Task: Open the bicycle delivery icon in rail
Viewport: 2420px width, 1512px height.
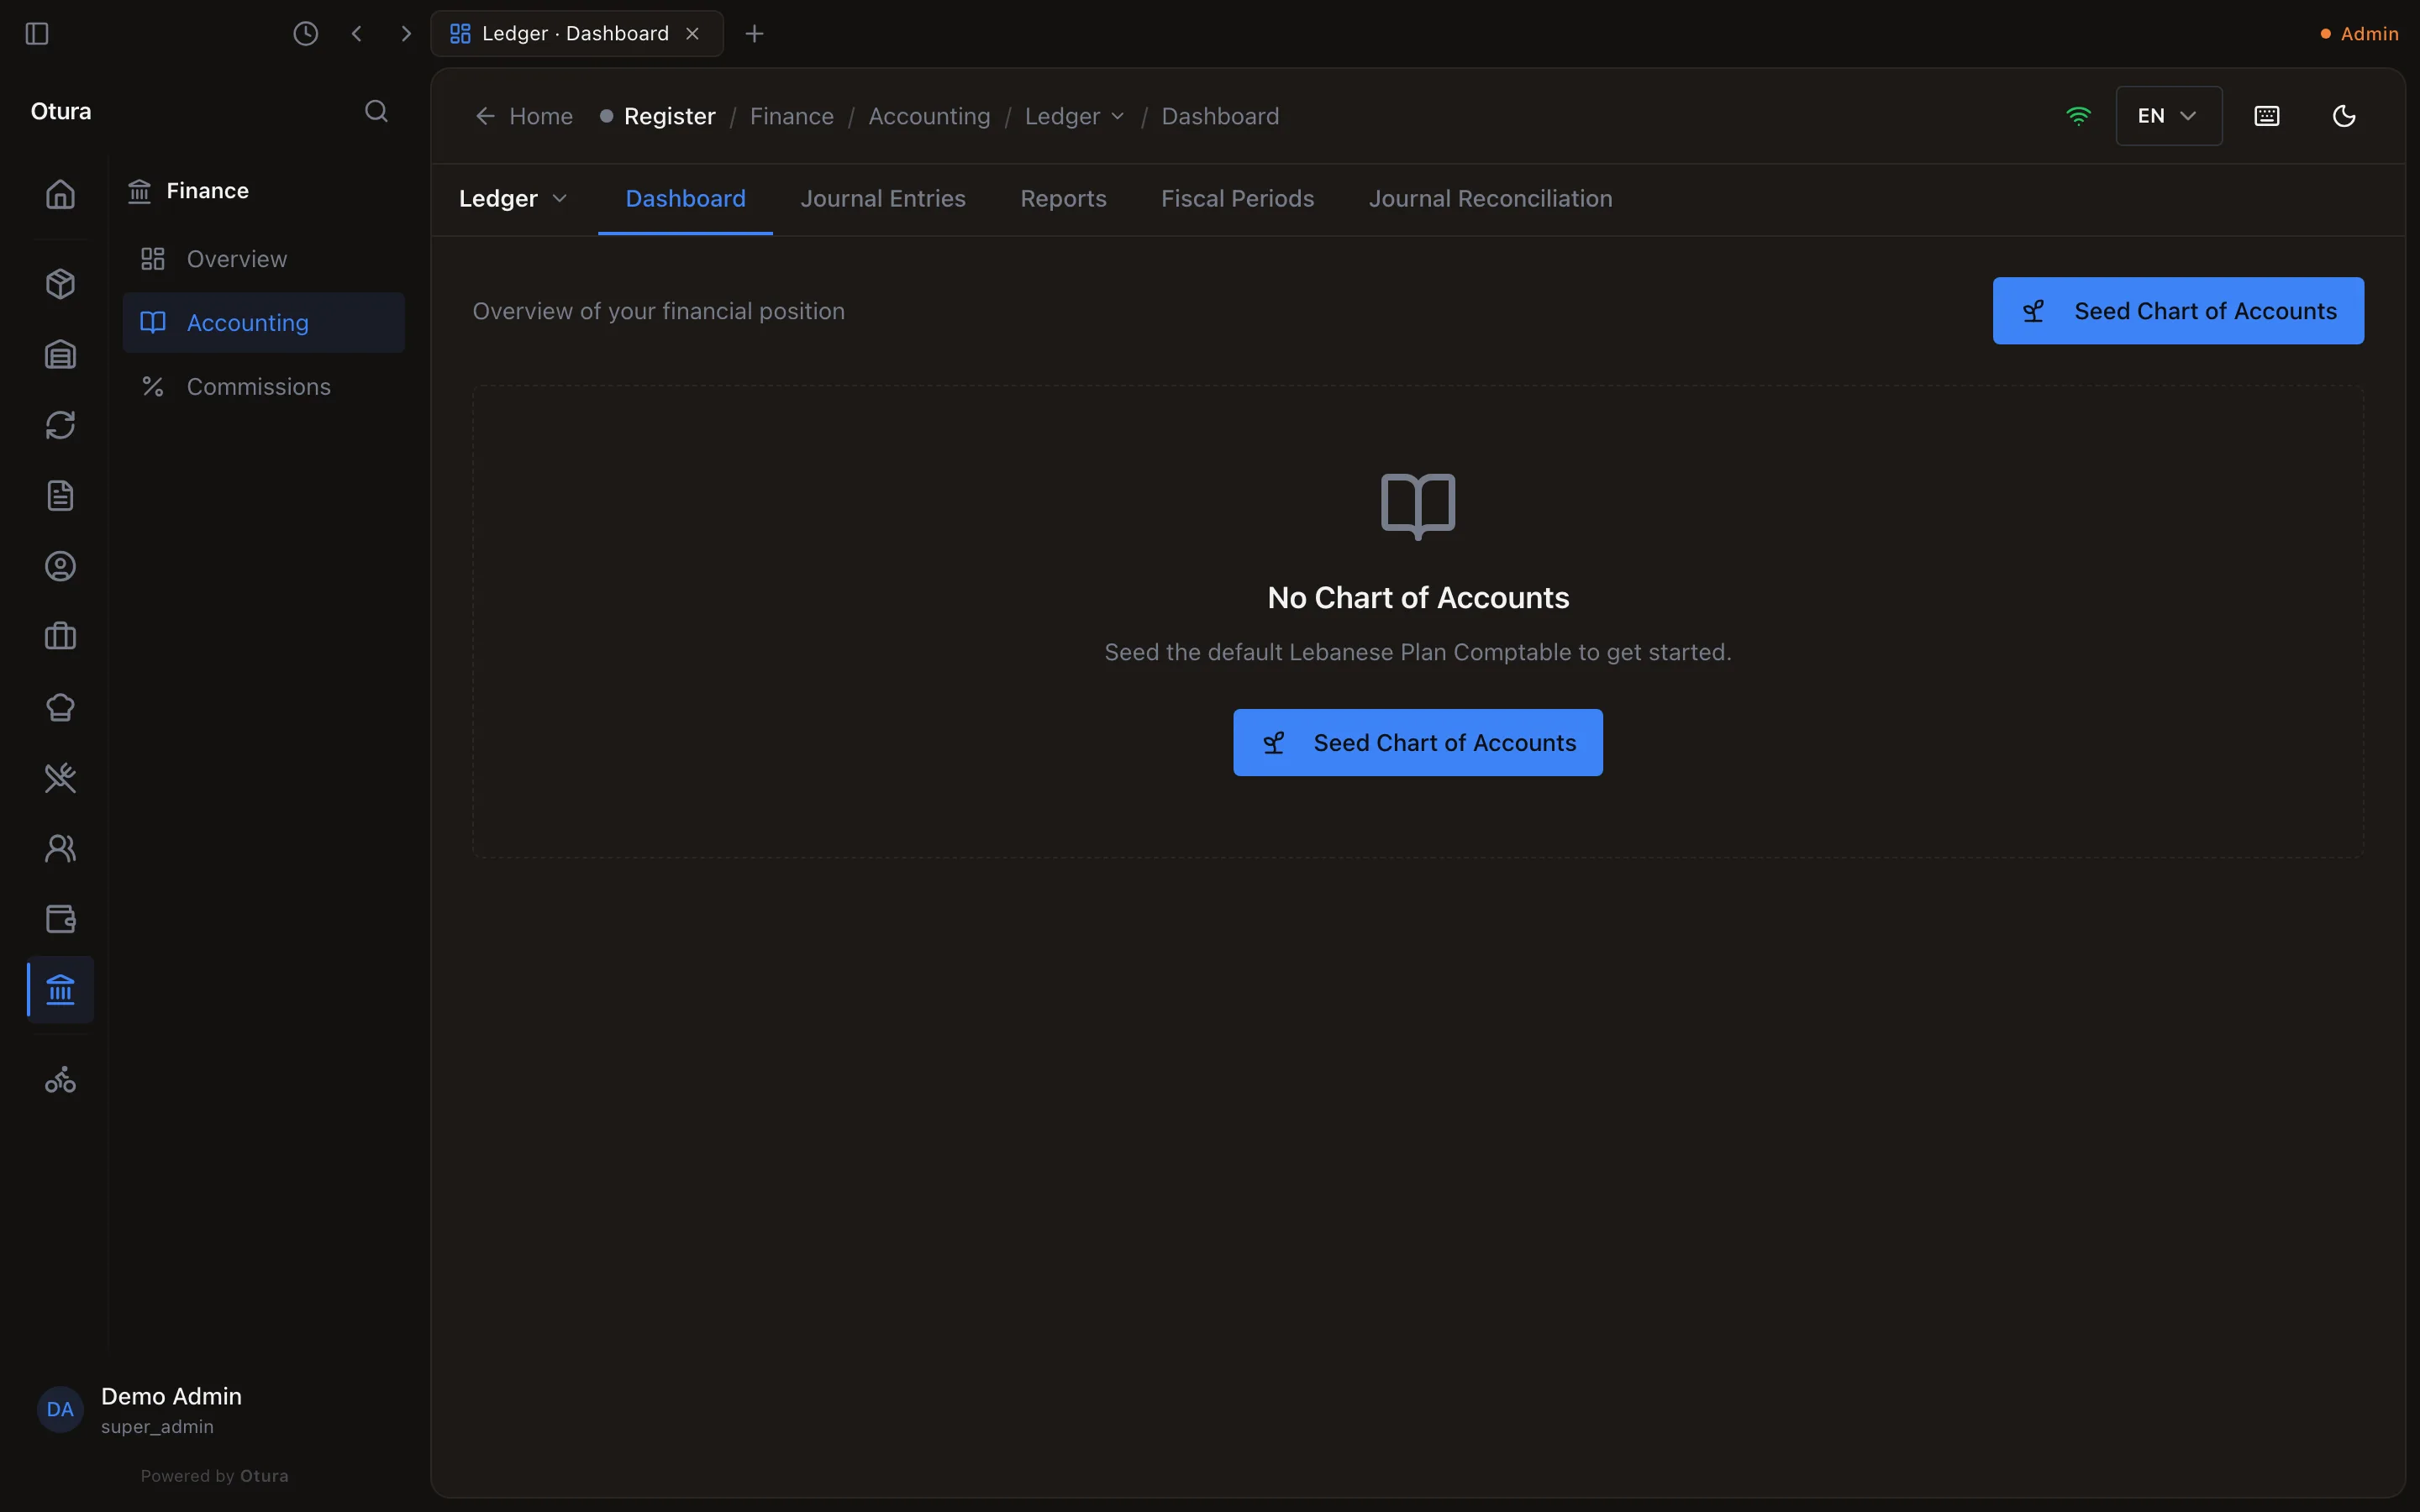Action: (60, 1080)
